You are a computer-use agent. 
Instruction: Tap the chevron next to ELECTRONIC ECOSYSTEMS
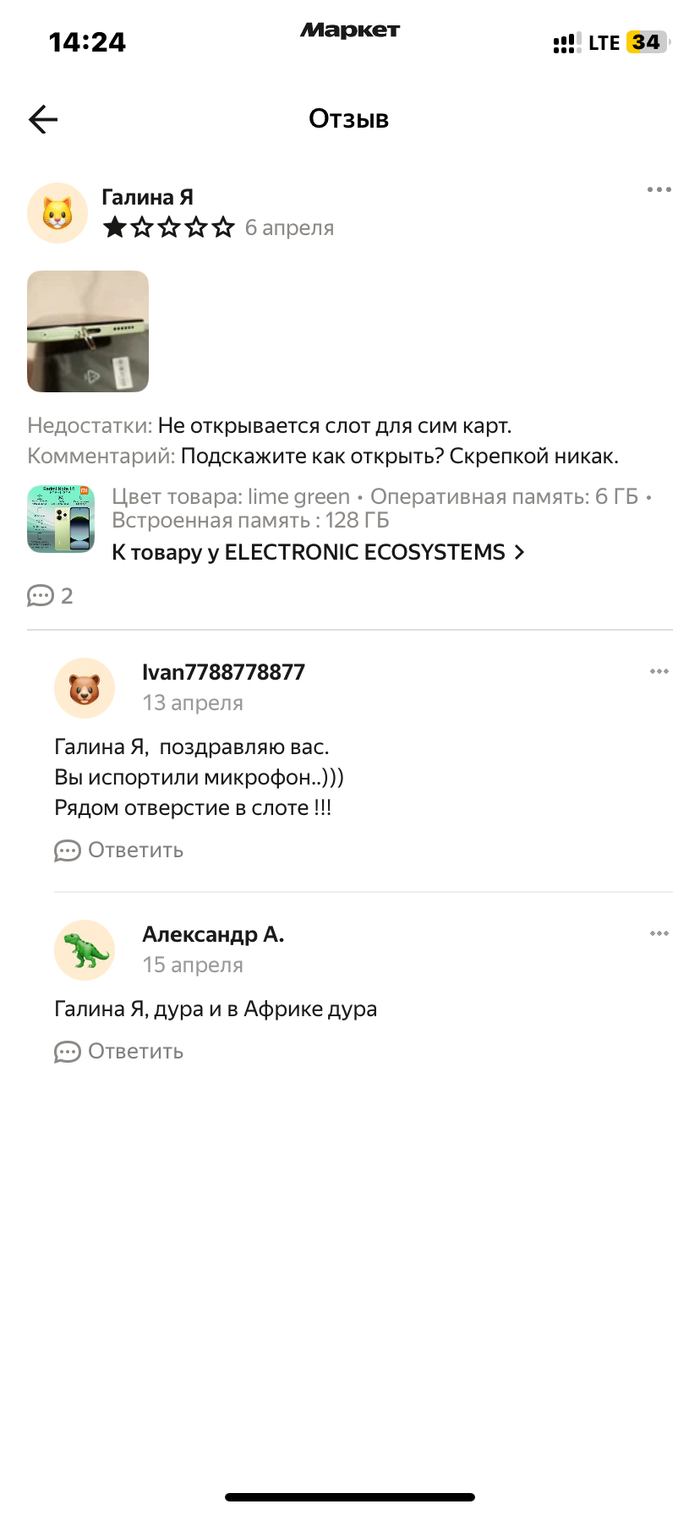tap(519, 552)
